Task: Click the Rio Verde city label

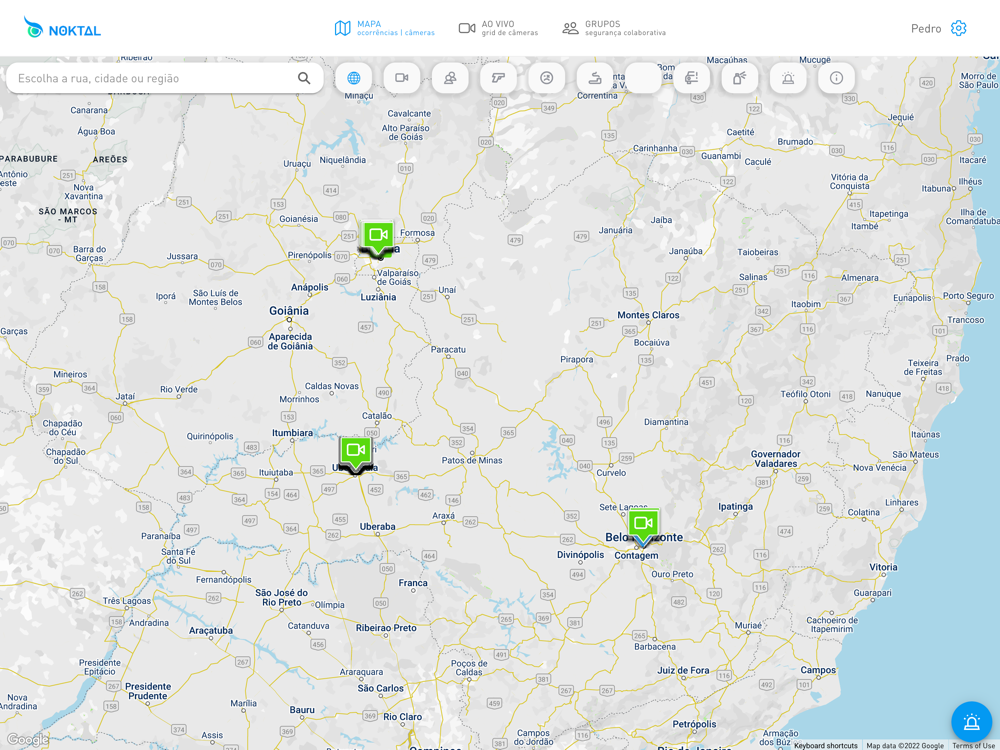Action: pyautogui.click(x=179, y=389)
